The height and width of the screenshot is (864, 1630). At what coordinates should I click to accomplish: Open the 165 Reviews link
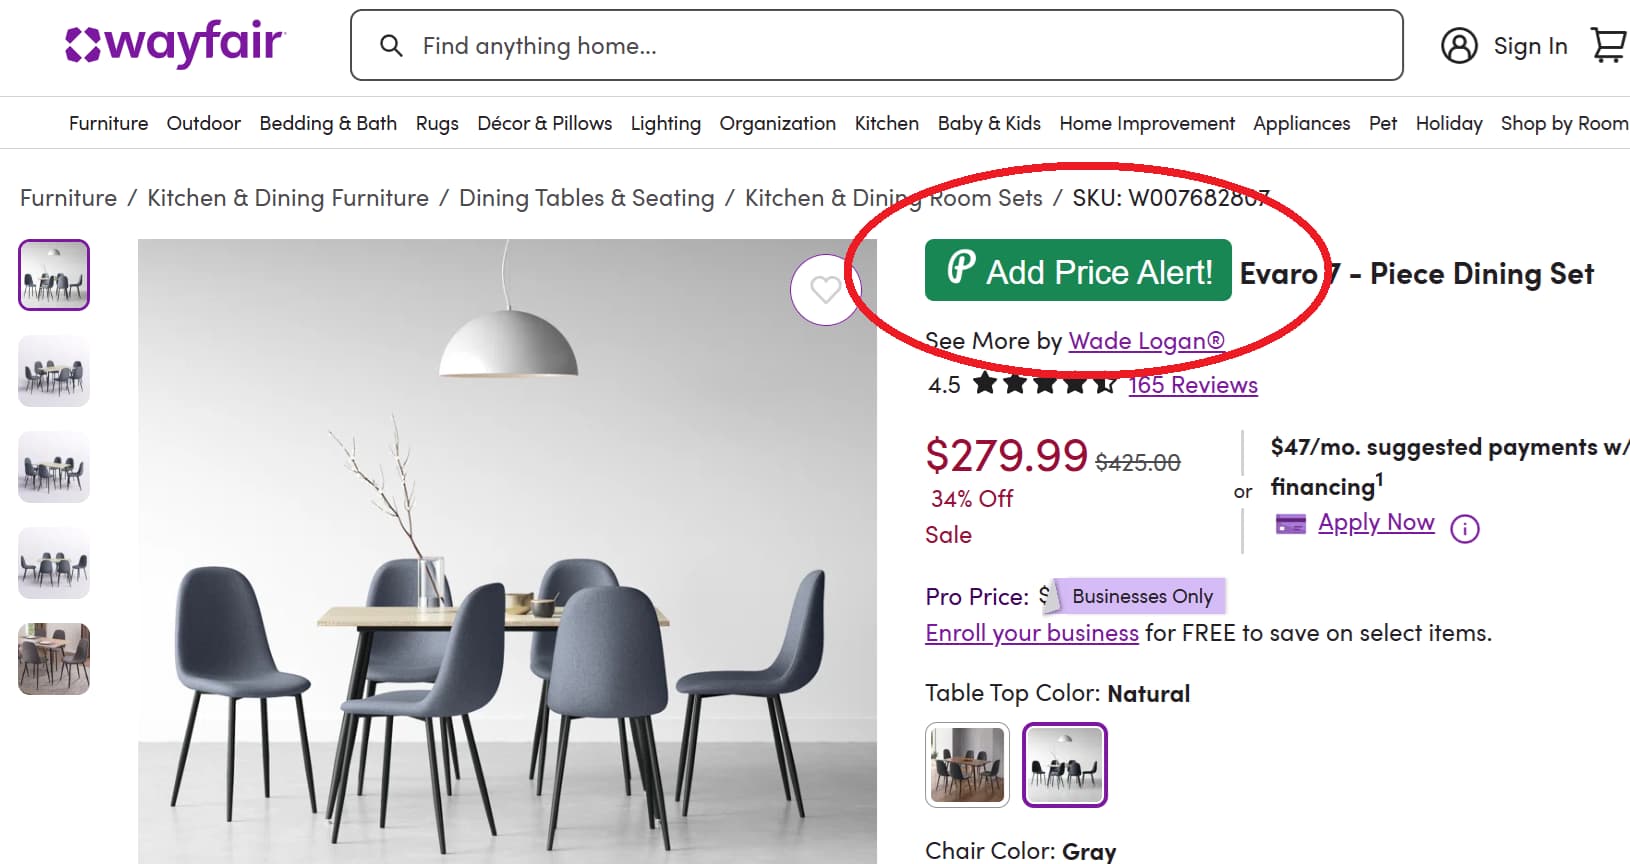pyautogui.click(x=1192, y=385)
